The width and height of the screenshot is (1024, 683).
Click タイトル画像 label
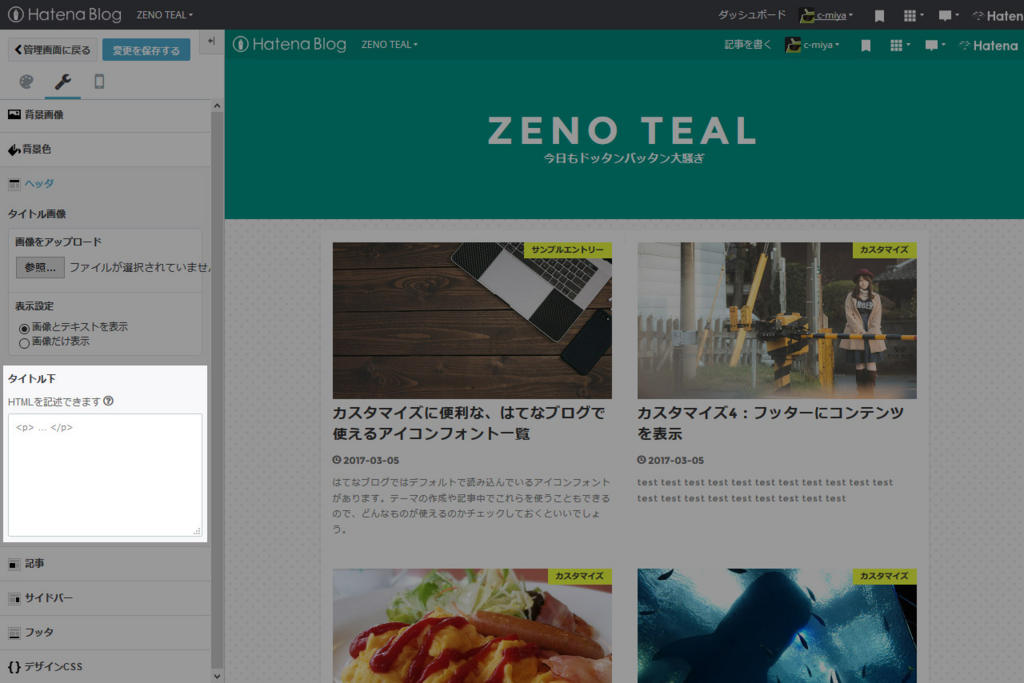37,214
